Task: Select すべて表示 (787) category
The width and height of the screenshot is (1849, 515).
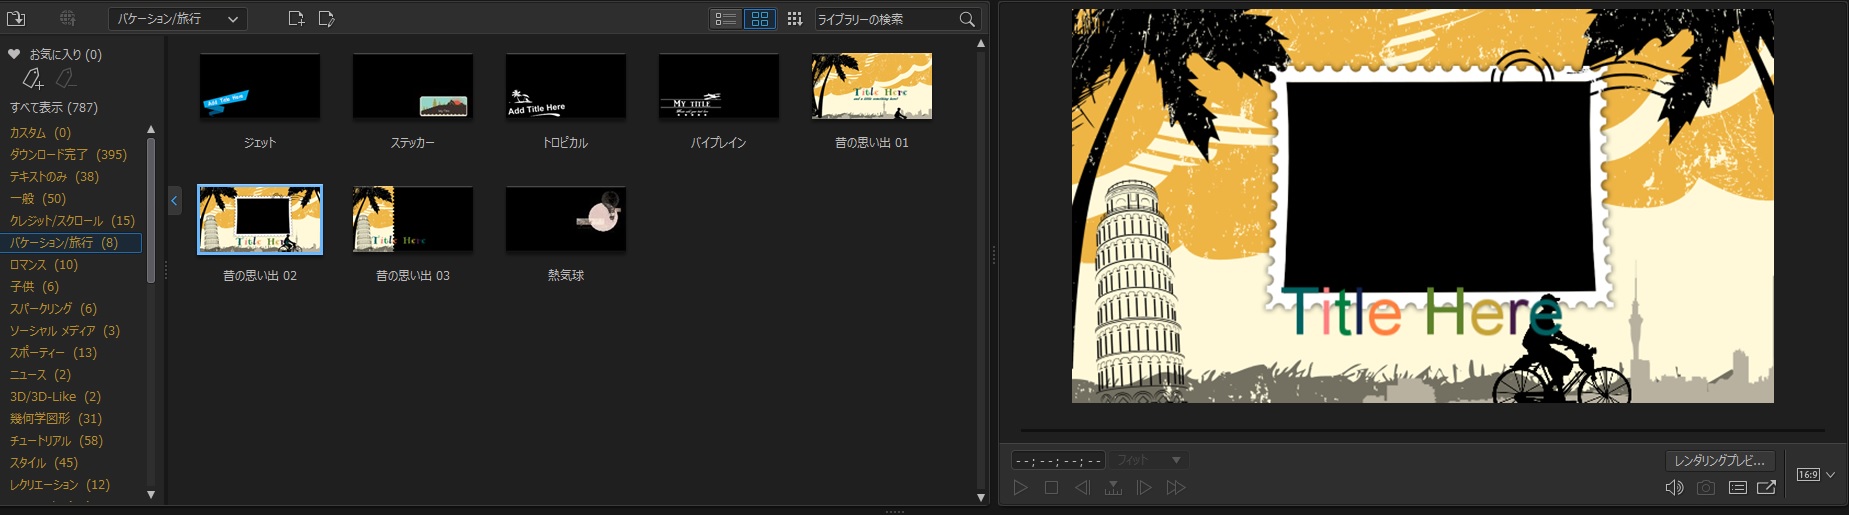Action: click(x=54, y=107)
